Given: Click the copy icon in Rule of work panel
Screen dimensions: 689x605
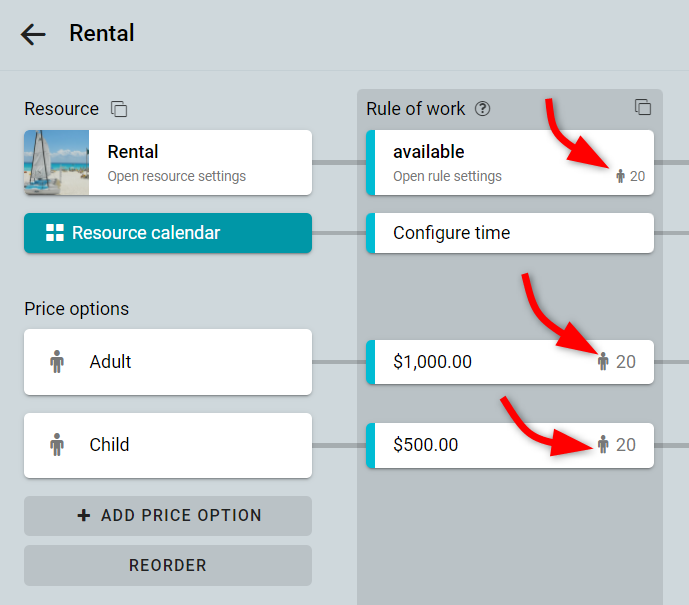Looking at the screenshot, I should pyautogui.click(x=643, y=107).
